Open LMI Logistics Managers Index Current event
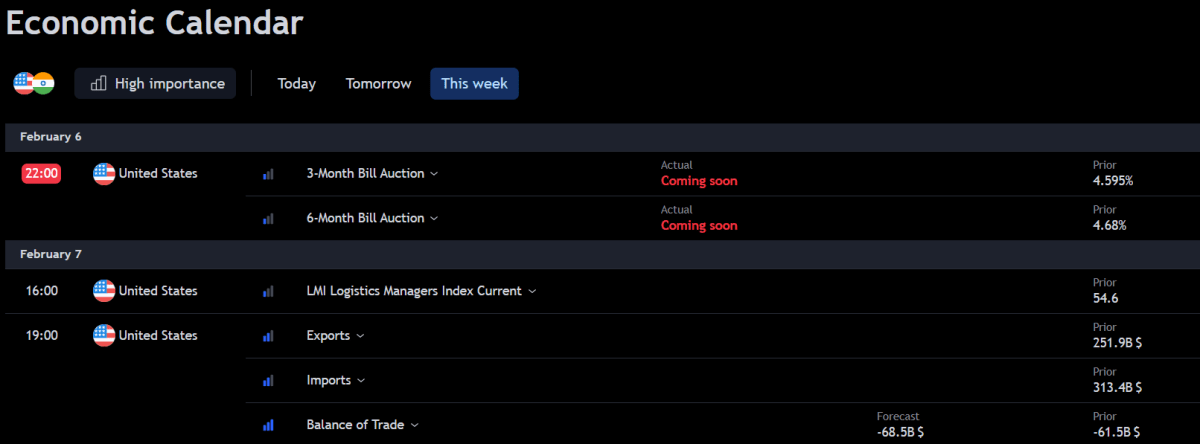The image size is (1200, 444). tap(414, 291)
